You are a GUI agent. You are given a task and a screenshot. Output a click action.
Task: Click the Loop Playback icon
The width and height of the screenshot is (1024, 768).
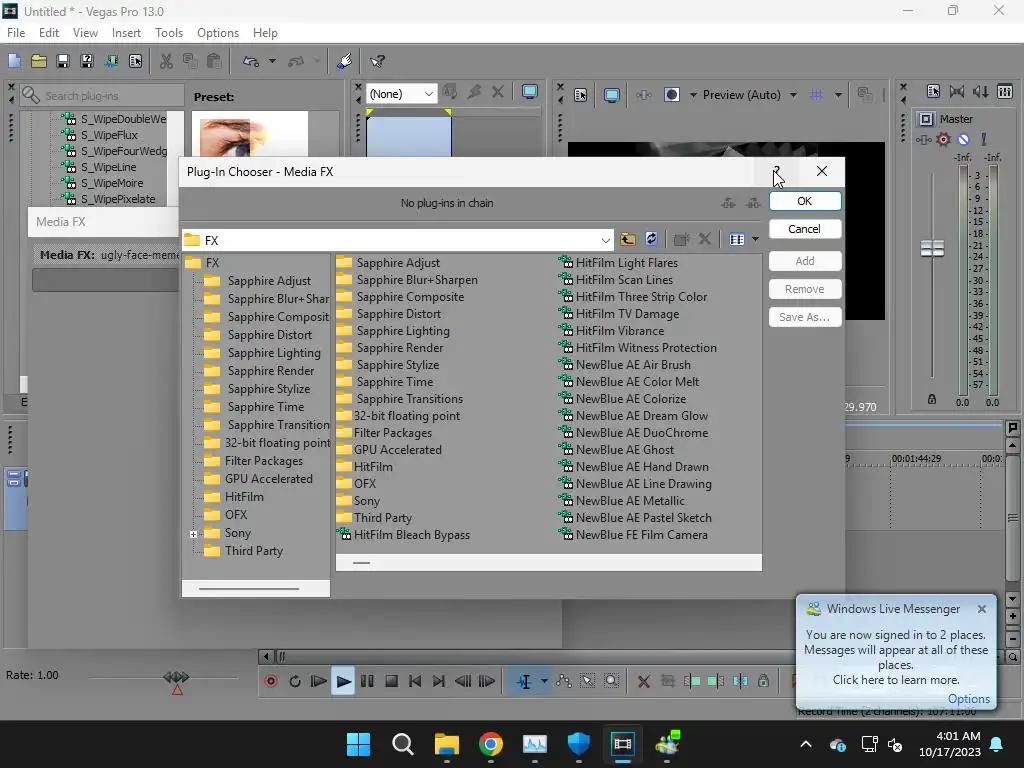click(295, 681)
